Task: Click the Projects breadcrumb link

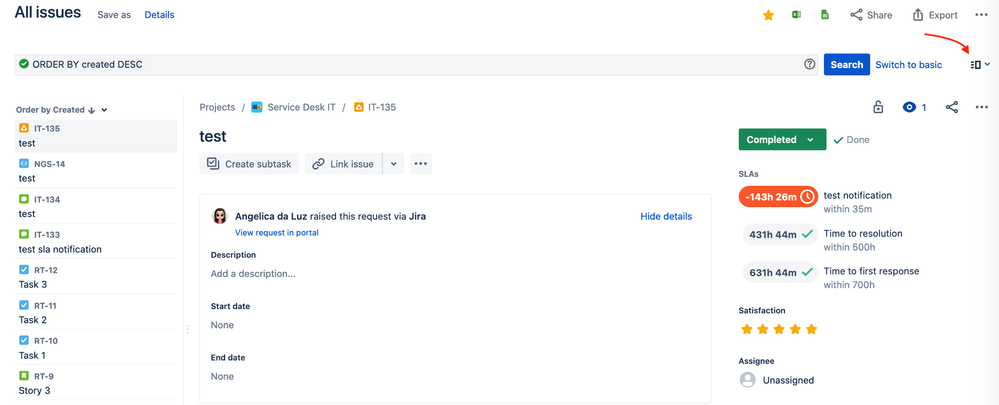Action: click(x=217, y=107)
